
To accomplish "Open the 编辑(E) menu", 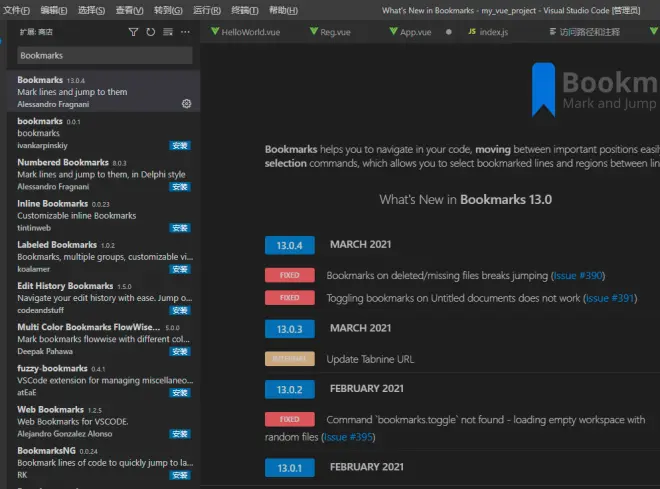I will pyautogui.click(x=54, y=10).
